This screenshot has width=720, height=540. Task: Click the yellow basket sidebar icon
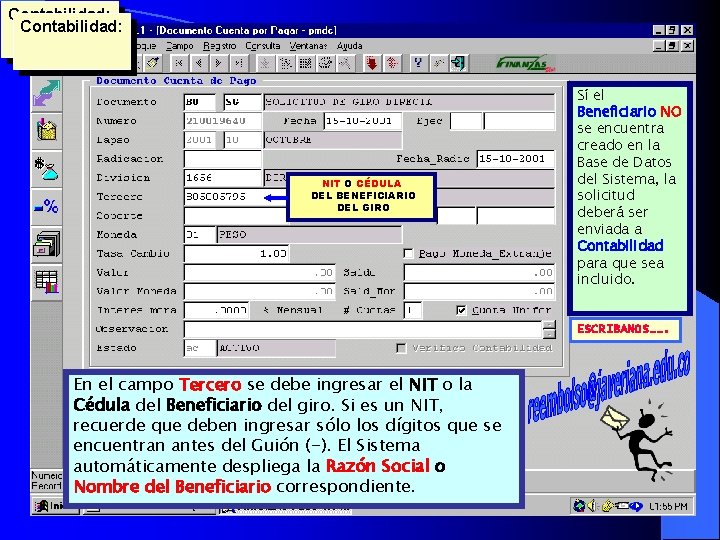click(x=46, y=130)
